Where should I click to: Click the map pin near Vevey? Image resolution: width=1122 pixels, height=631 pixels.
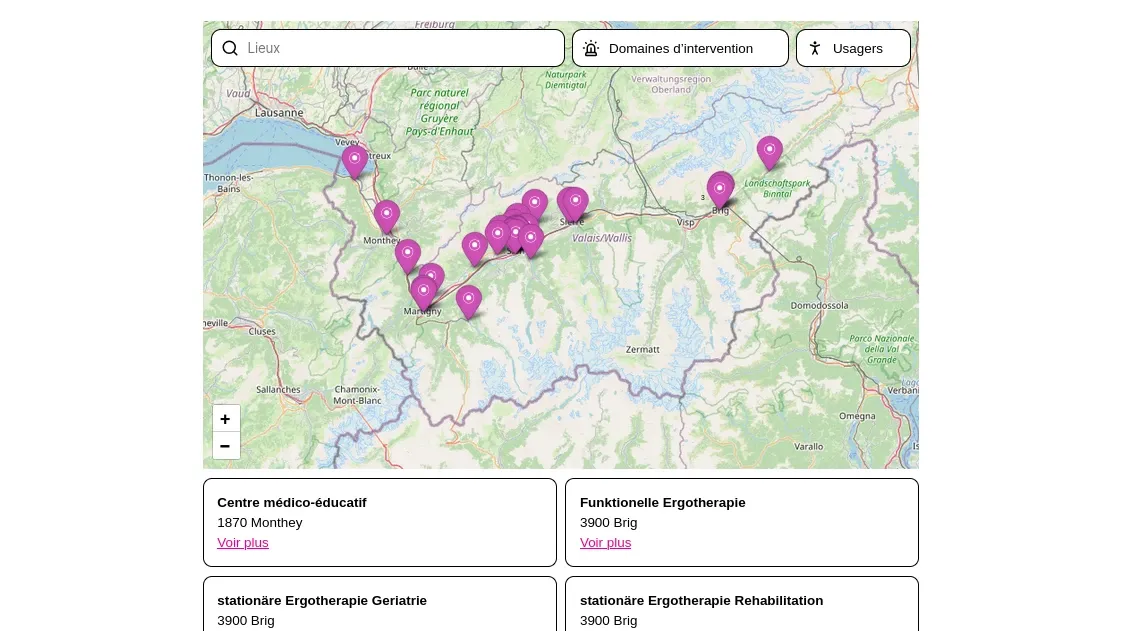tap(354, 160)
